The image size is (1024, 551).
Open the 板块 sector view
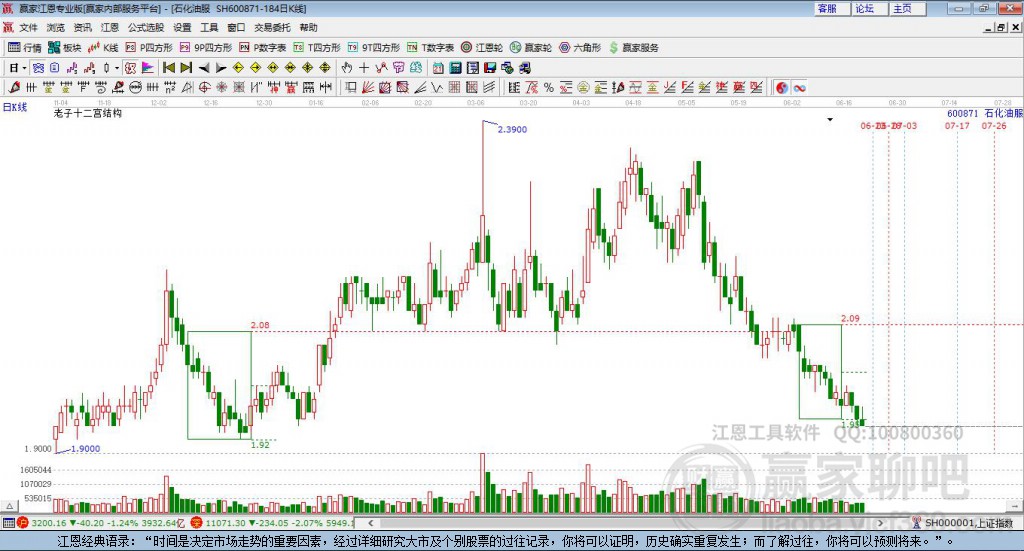click(x=65, y=48)
